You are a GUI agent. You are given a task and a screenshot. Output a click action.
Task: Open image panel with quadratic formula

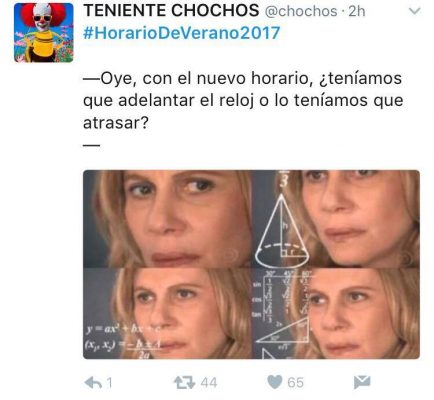167,314
